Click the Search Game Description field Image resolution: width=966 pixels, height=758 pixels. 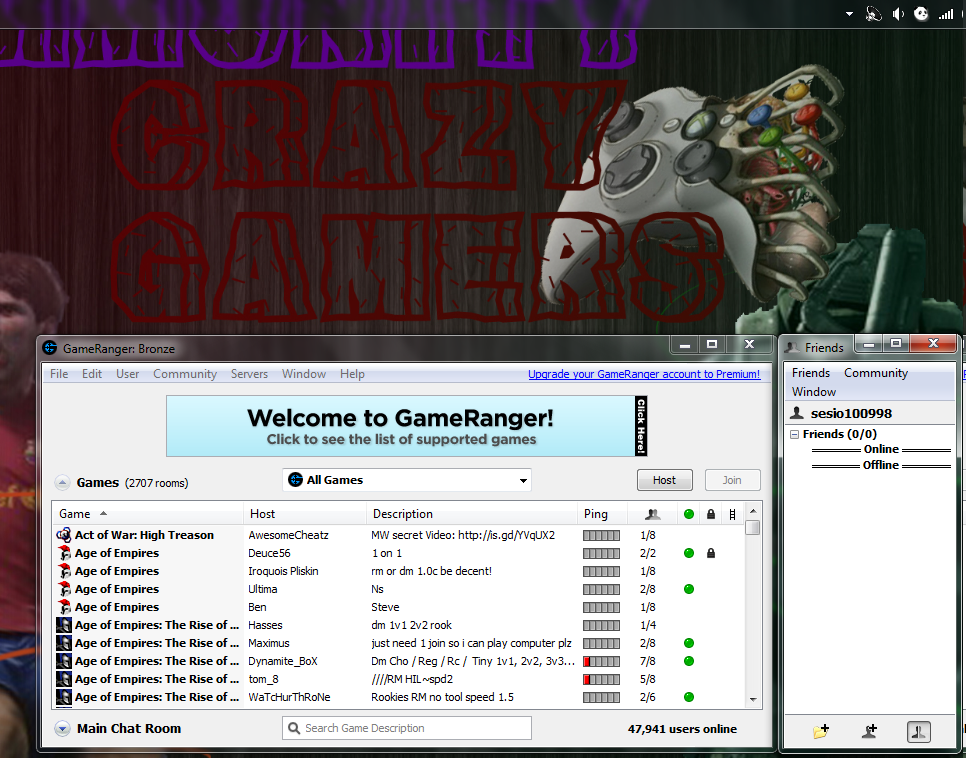click(407, 728)
